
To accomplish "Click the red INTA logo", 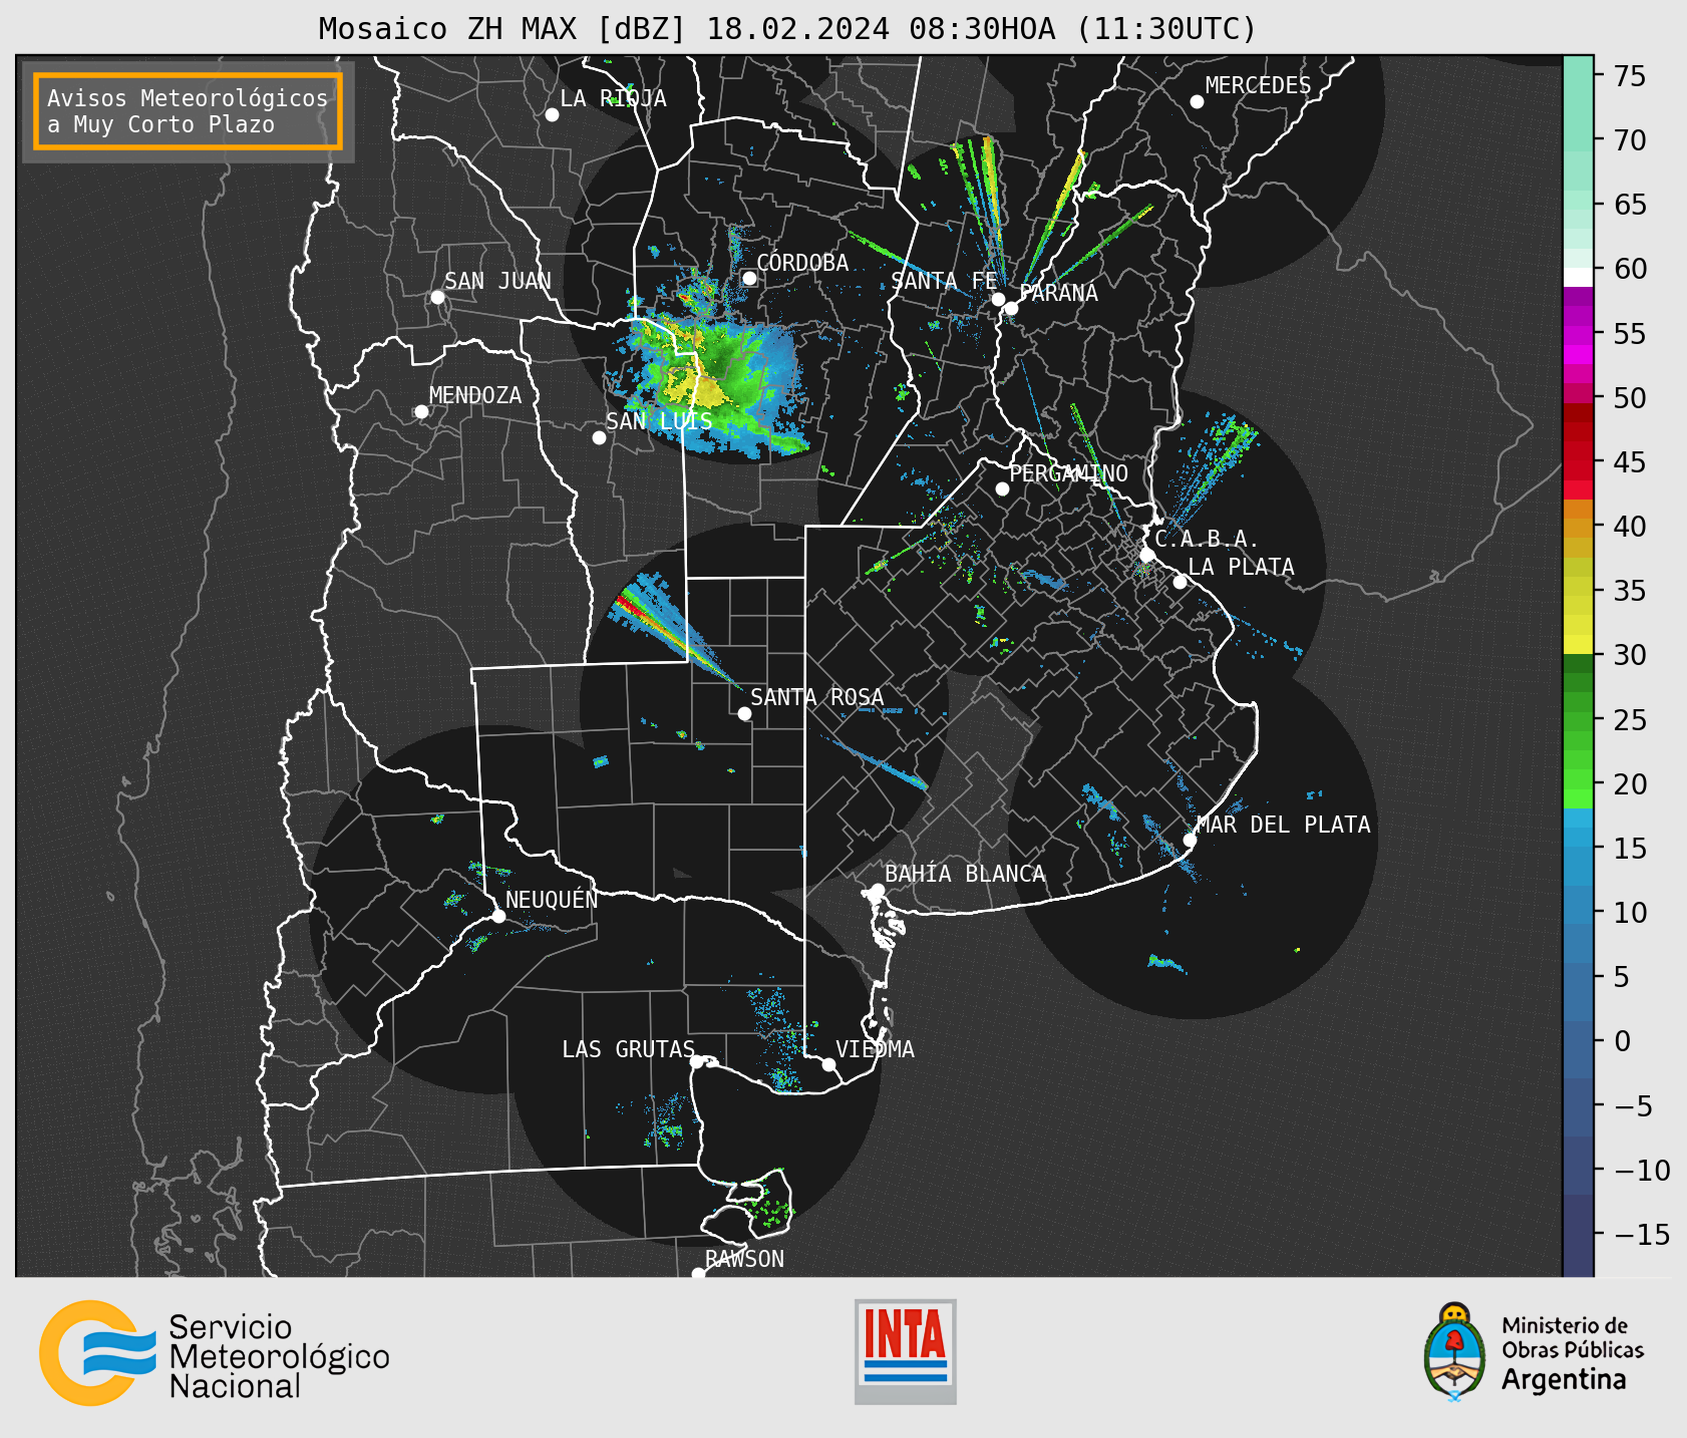I will (x=905, y=1351).
